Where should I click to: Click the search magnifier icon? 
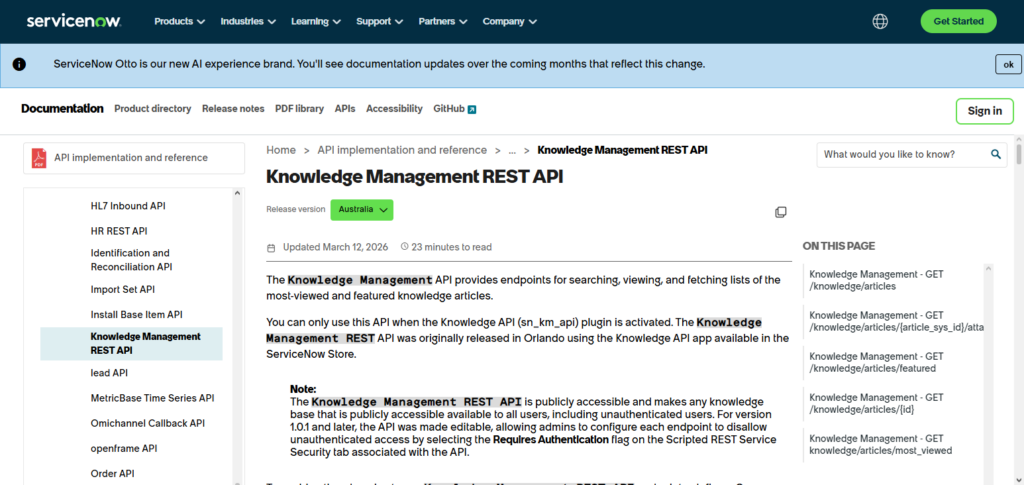pyautogui.click(x=995, y=155)
